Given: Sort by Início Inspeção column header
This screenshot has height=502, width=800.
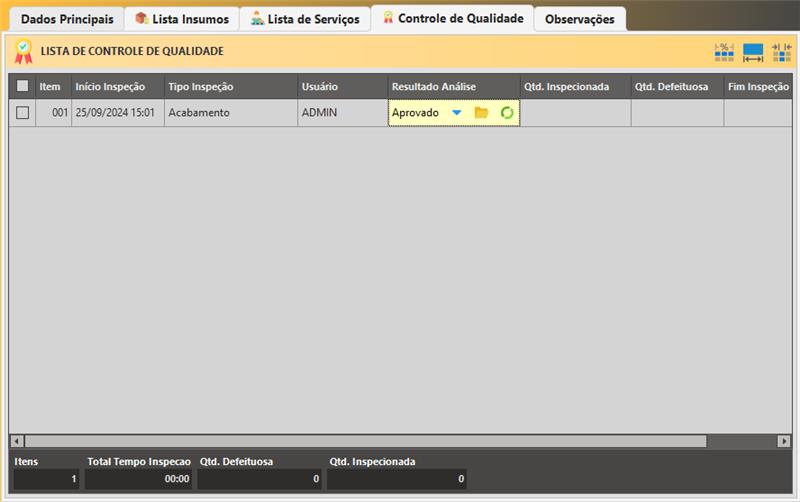Looking at the screenshot, I should coord(110,87).
